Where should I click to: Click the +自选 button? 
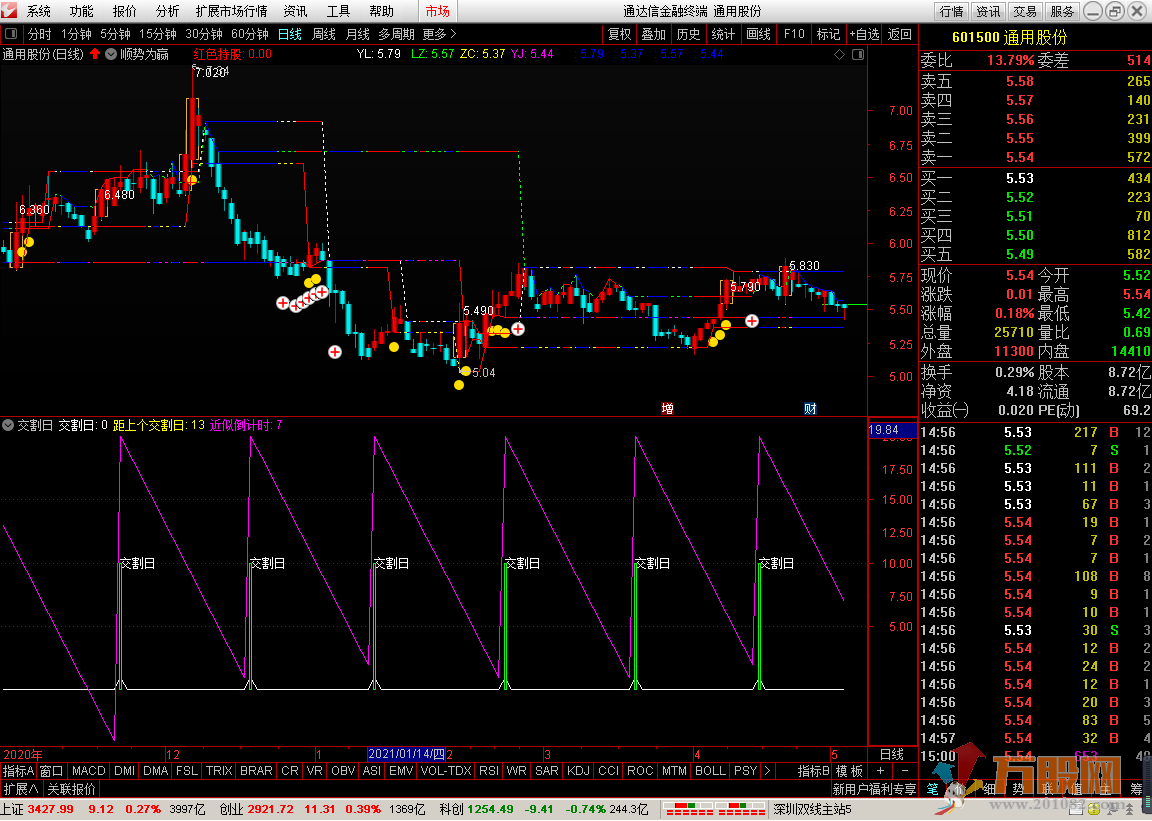coord(864,34)
